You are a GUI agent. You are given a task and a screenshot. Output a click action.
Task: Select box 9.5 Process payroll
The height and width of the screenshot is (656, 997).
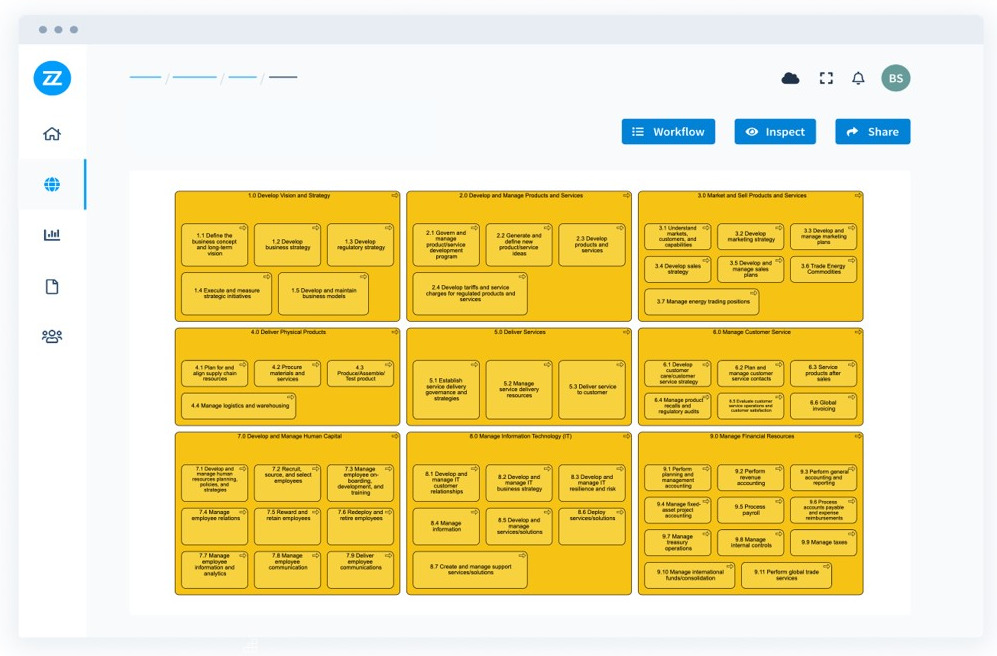pyautogui.click(x=751, y=510)
